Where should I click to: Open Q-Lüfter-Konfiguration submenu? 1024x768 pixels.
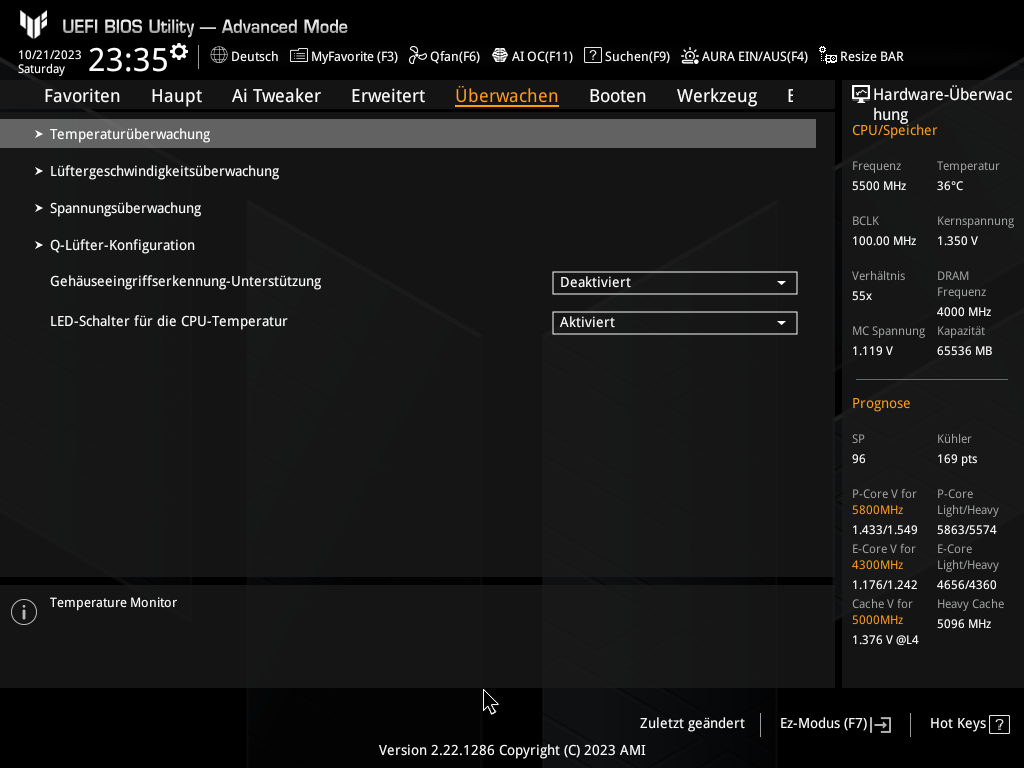pyautogui.click(x=122, y=245)
